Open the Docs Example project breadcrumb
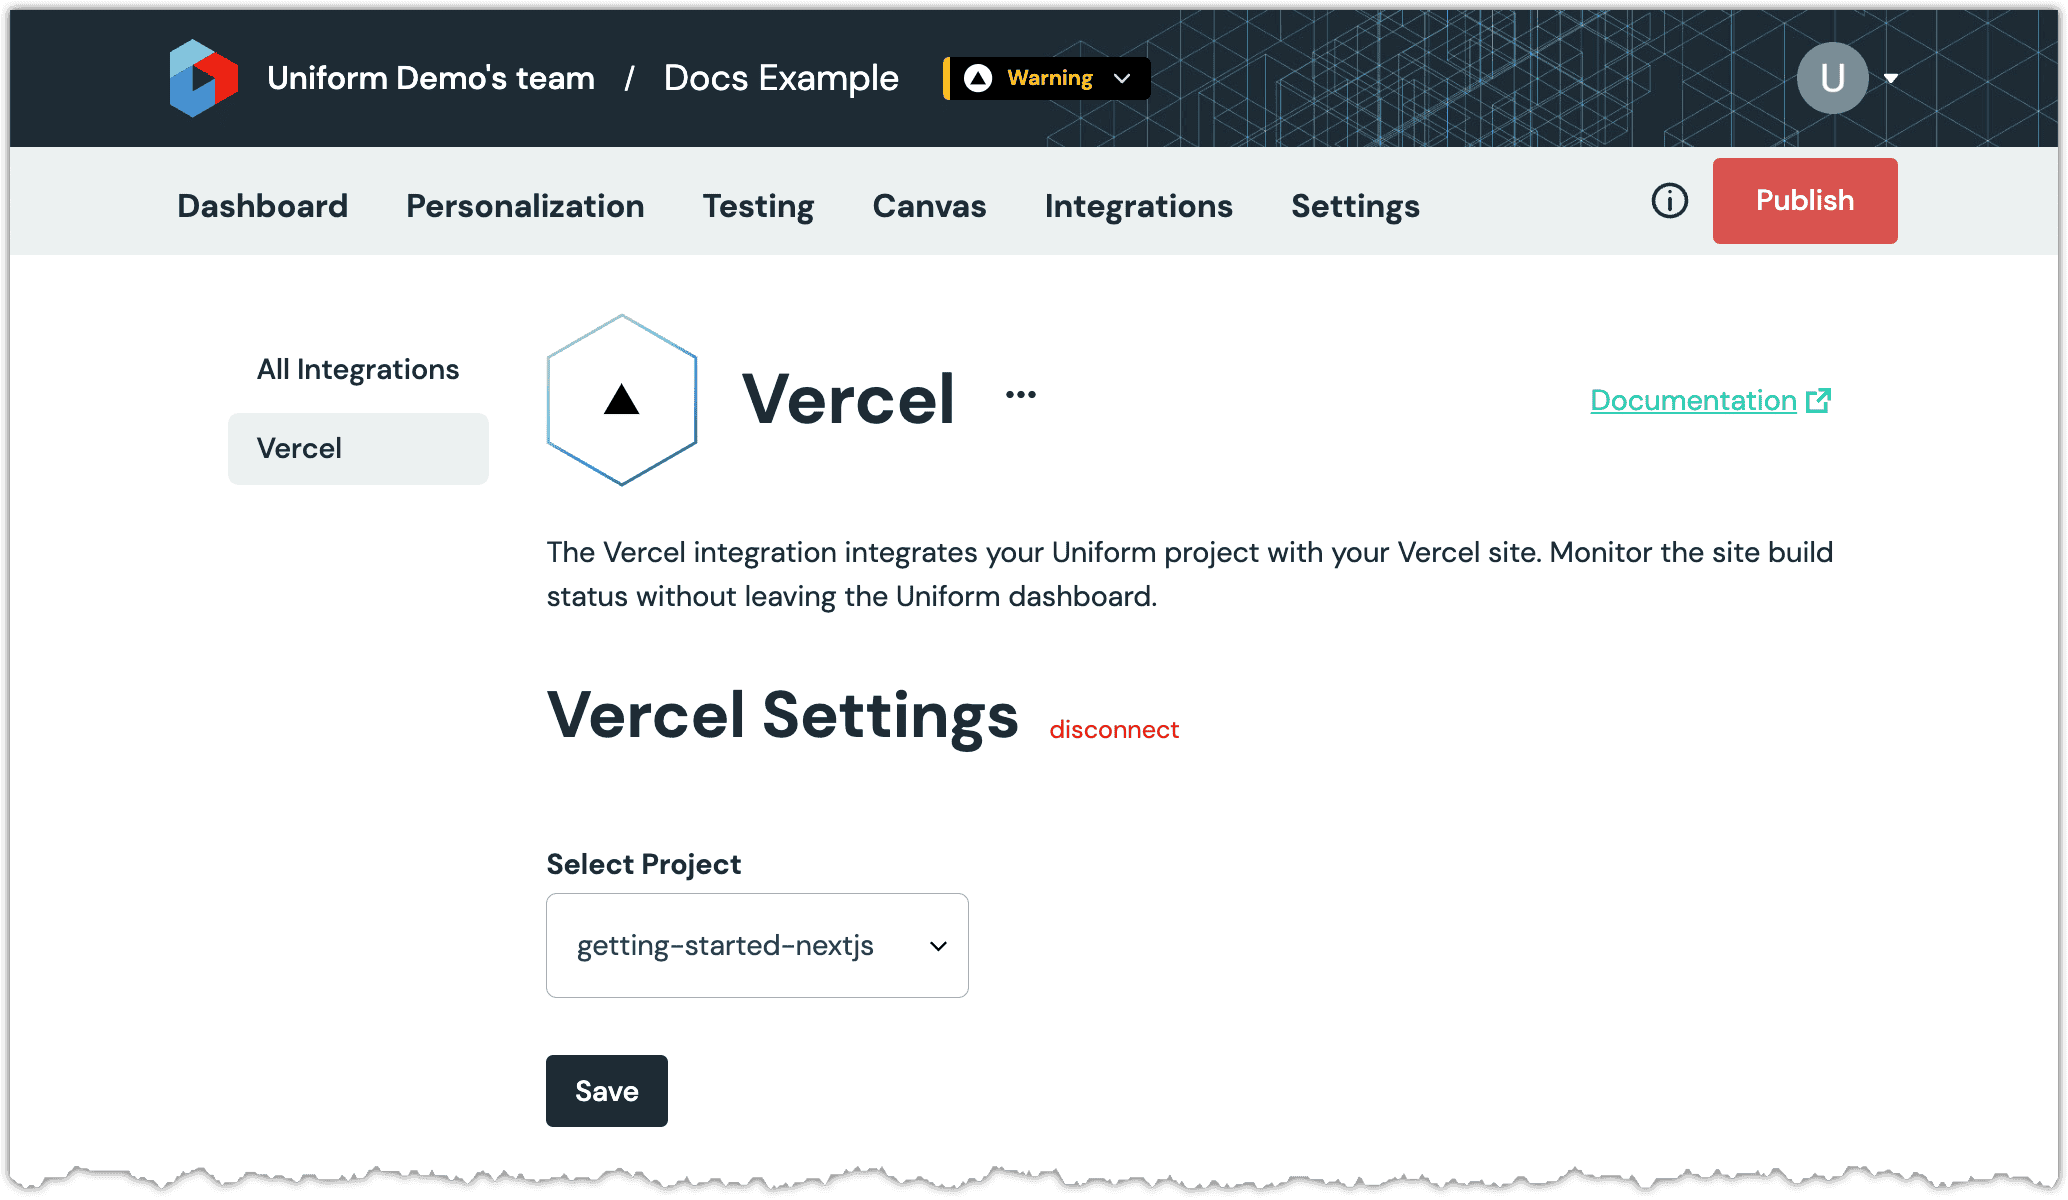The image size is (2068, 1200). [x=781, y=78]
